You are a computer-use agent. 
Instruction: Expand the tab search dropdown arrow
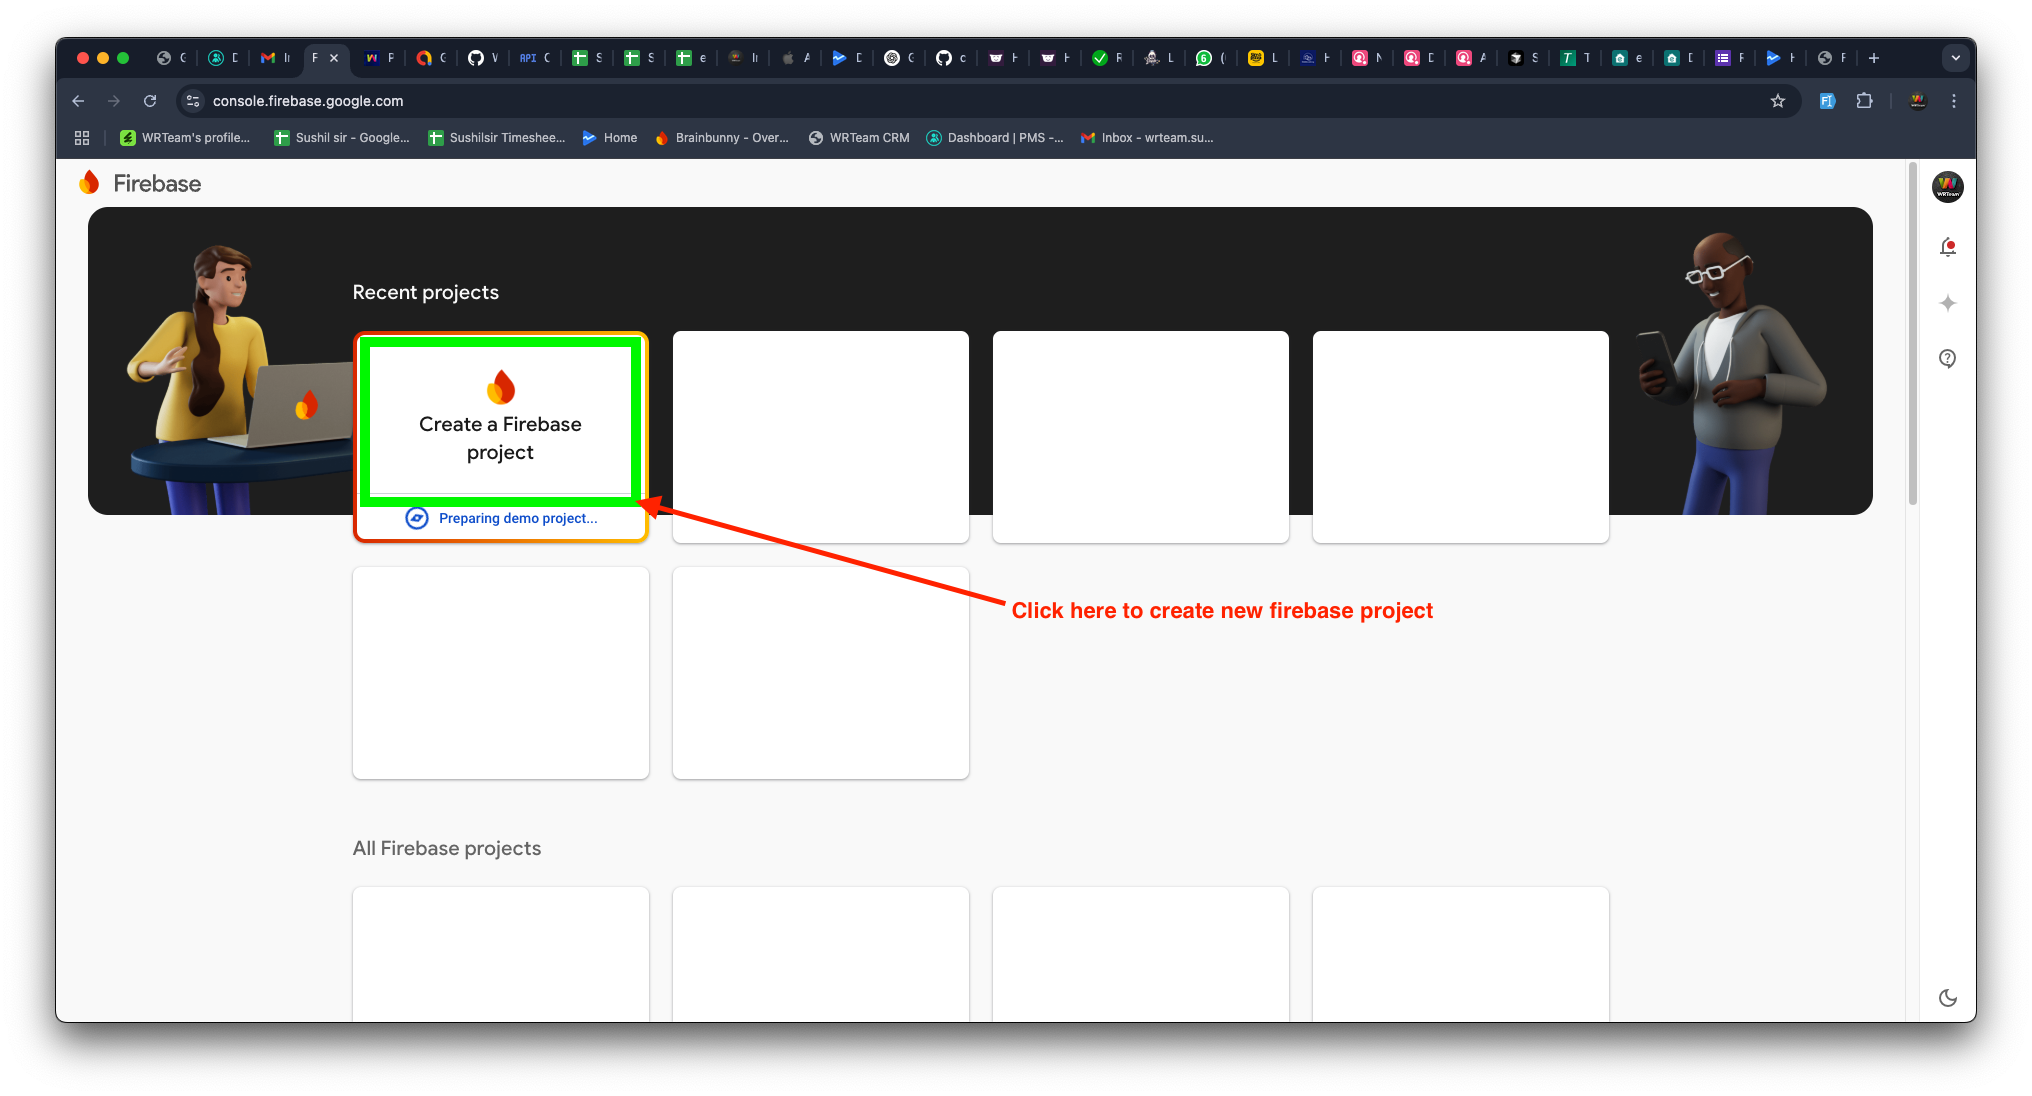1955,58
